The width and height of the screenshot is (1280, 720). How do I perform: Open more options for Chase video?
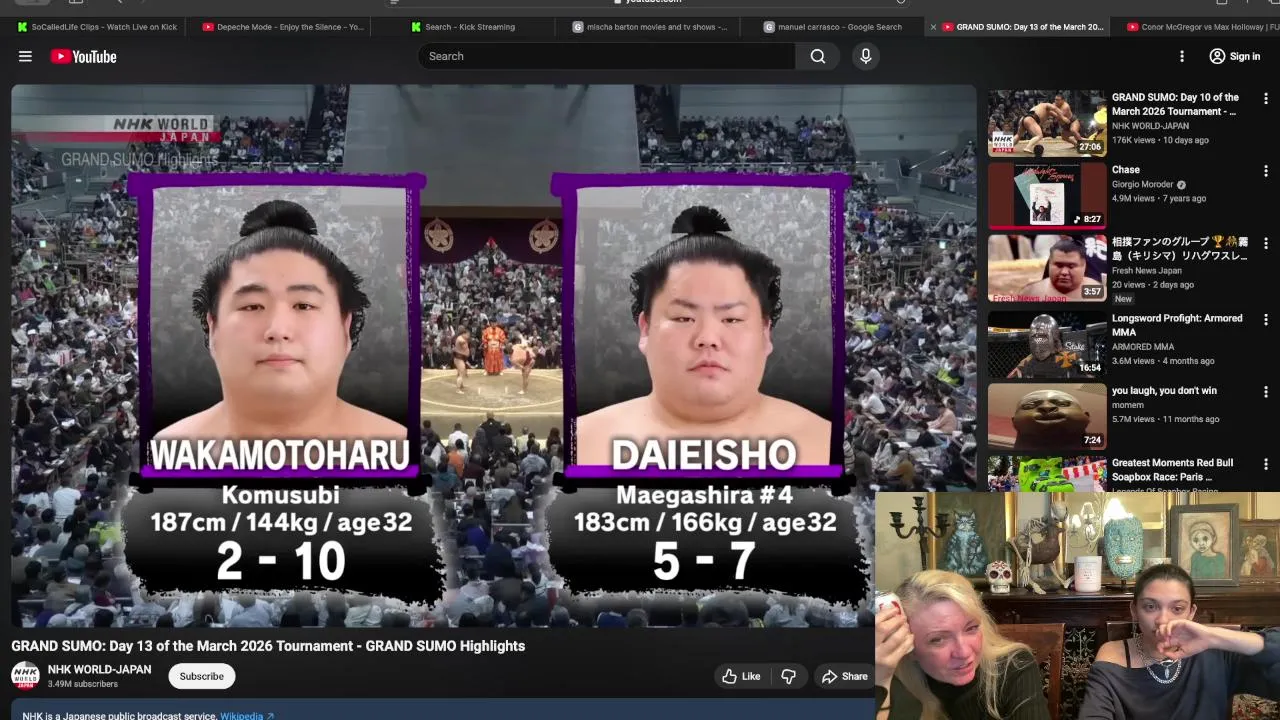tap(1265, 171)
